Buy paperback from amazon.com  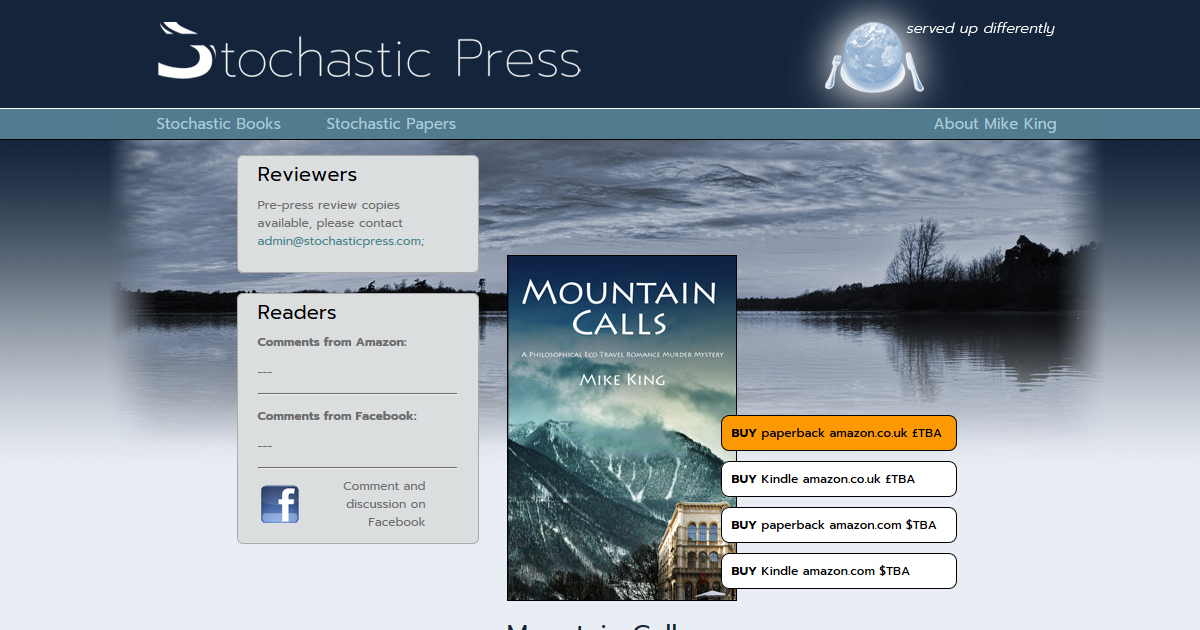click(838, 525)
